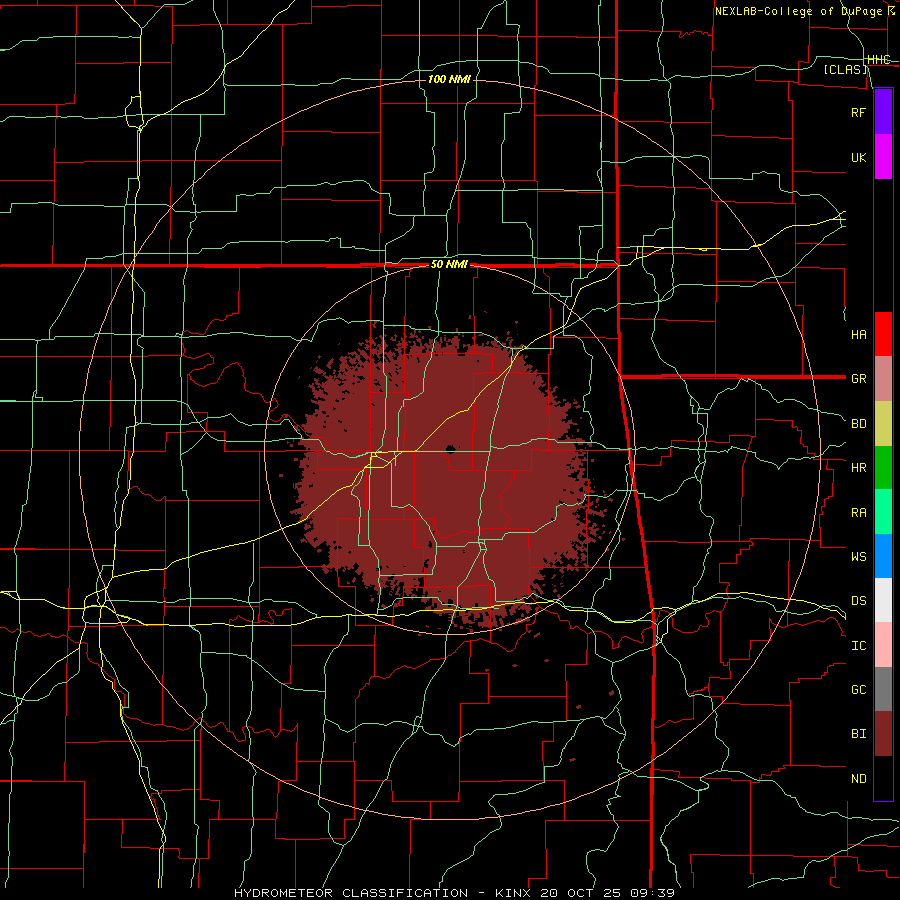Click the RF purple legend swatch
This screenshot has width=900, height=900.
[883, 112]
